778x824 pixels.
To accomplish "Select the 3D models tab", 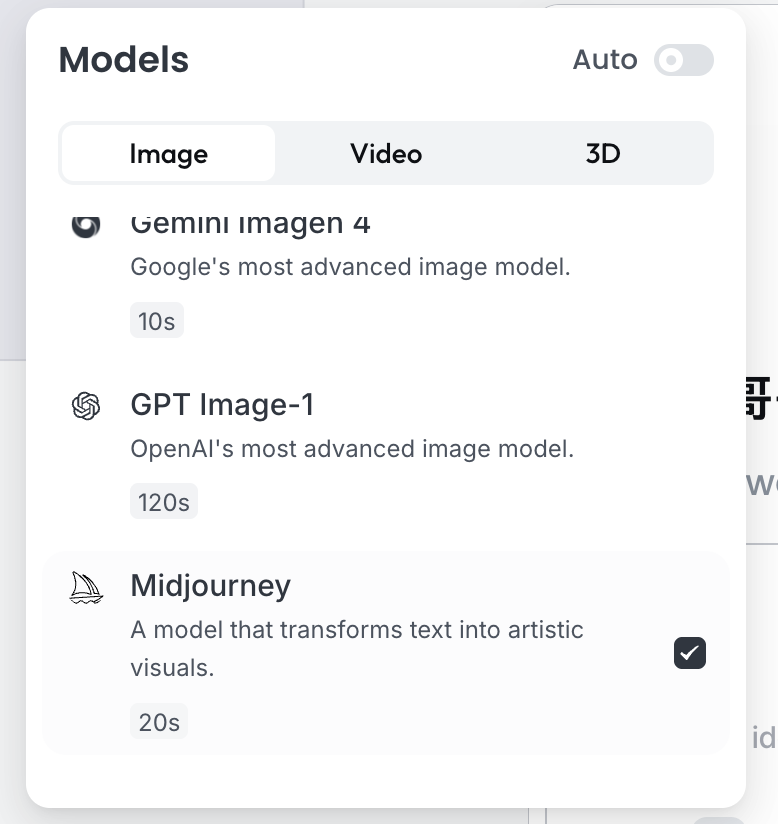I will pyautogui.click(x=603, y=154).
